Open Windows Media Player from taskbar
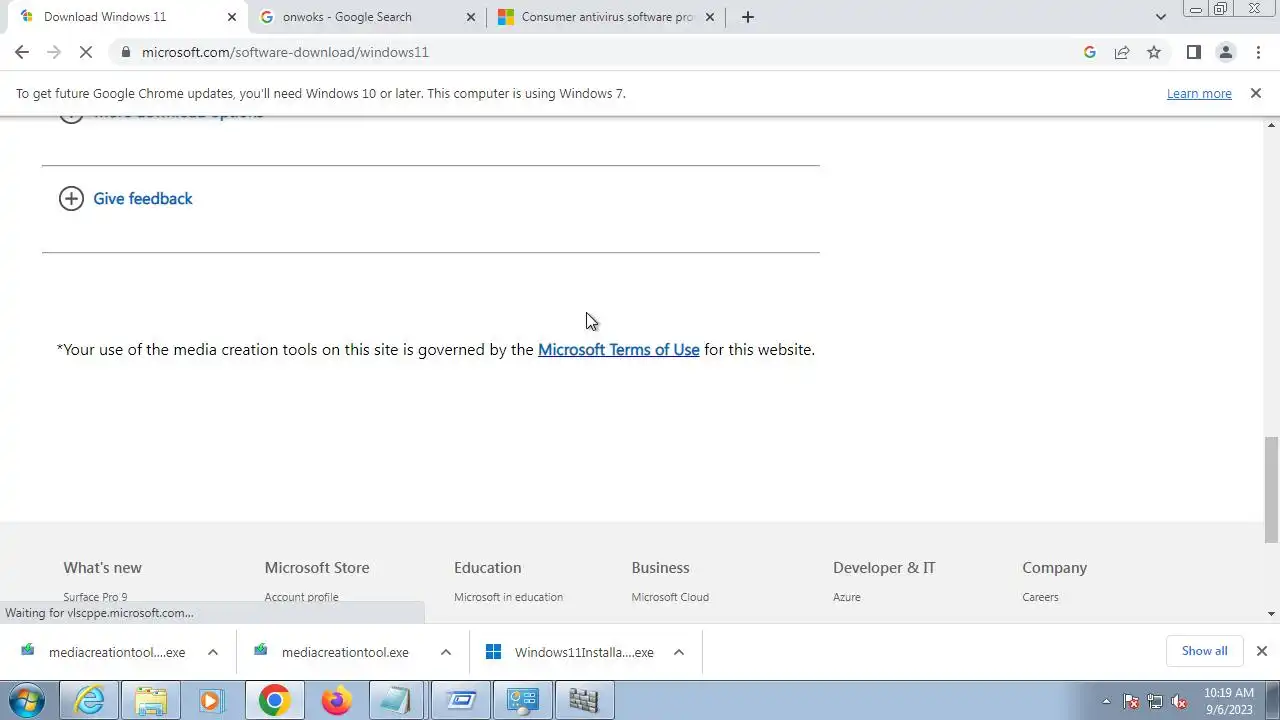 (211, 700)
